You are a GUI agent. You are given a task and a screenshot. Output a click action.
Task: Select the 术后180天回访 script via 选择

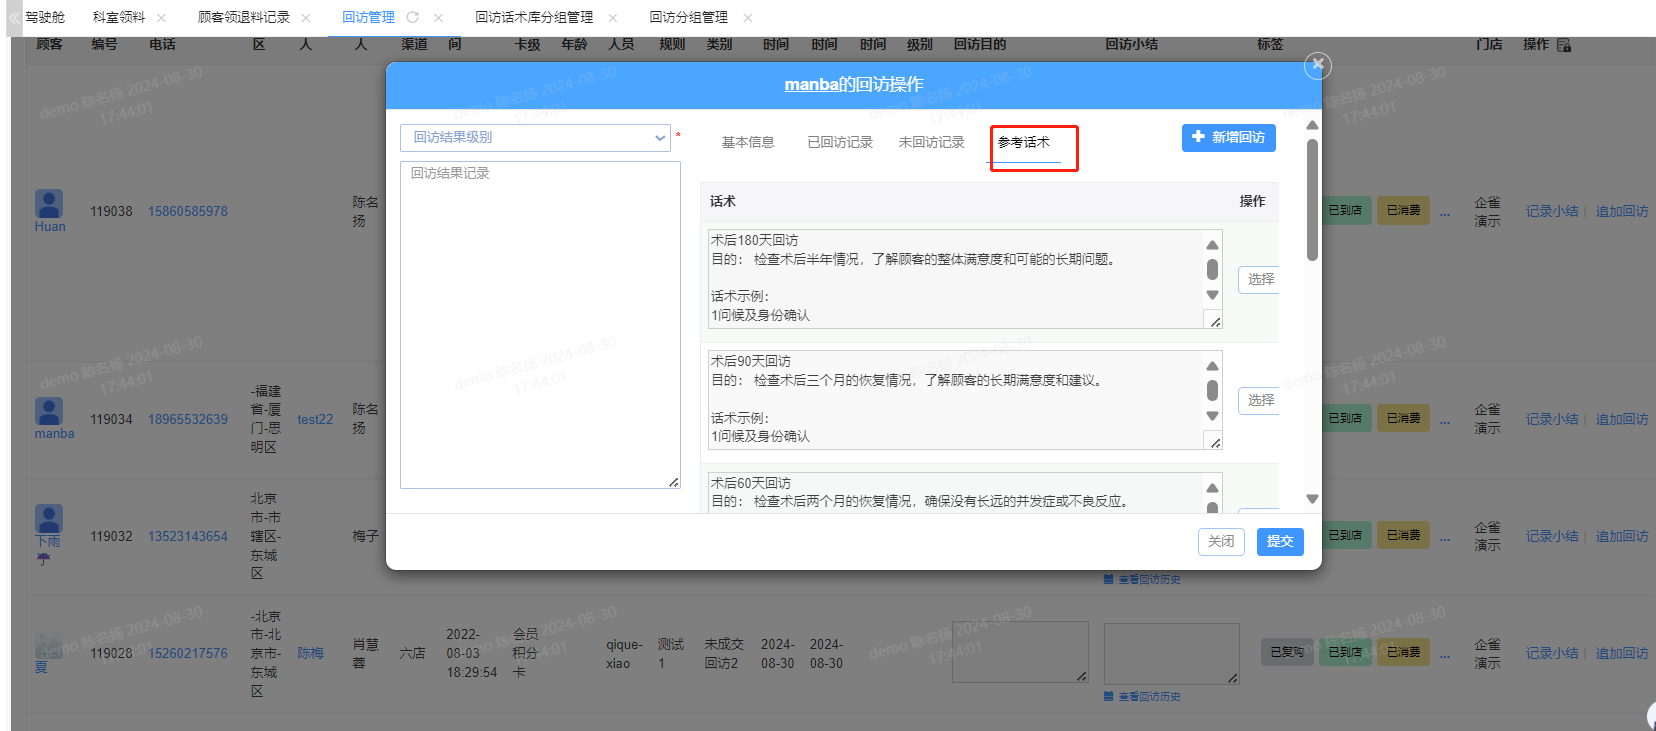[1260, 279]
